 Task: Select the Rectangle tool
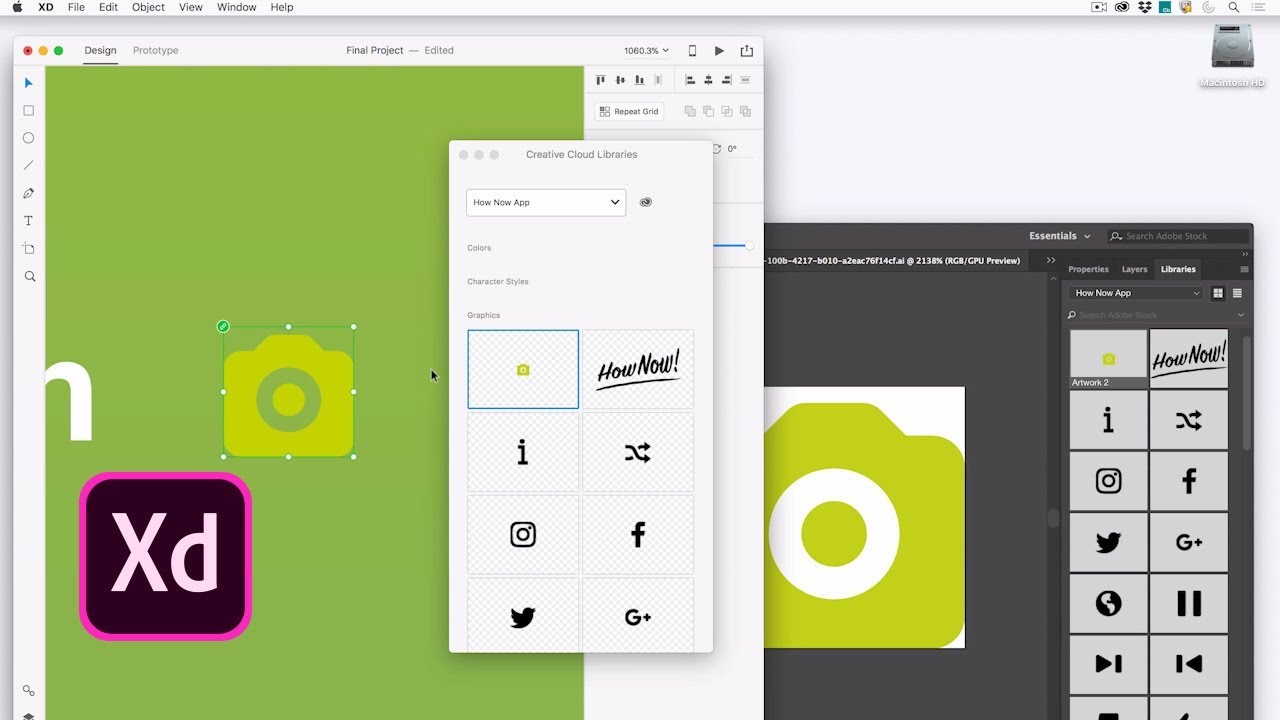tap(28, 110)
